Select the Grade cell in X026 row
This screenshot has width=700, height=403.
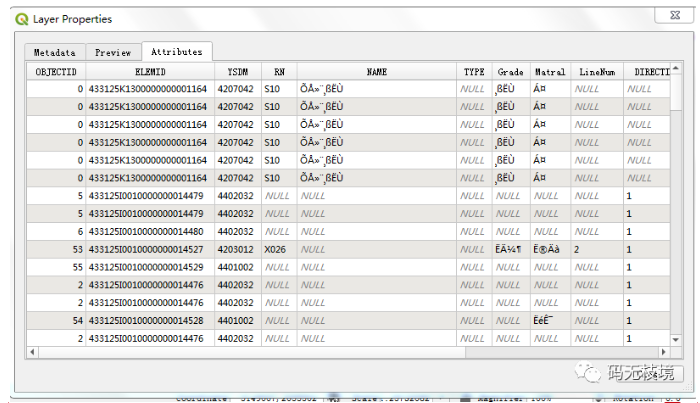point(511,249)
